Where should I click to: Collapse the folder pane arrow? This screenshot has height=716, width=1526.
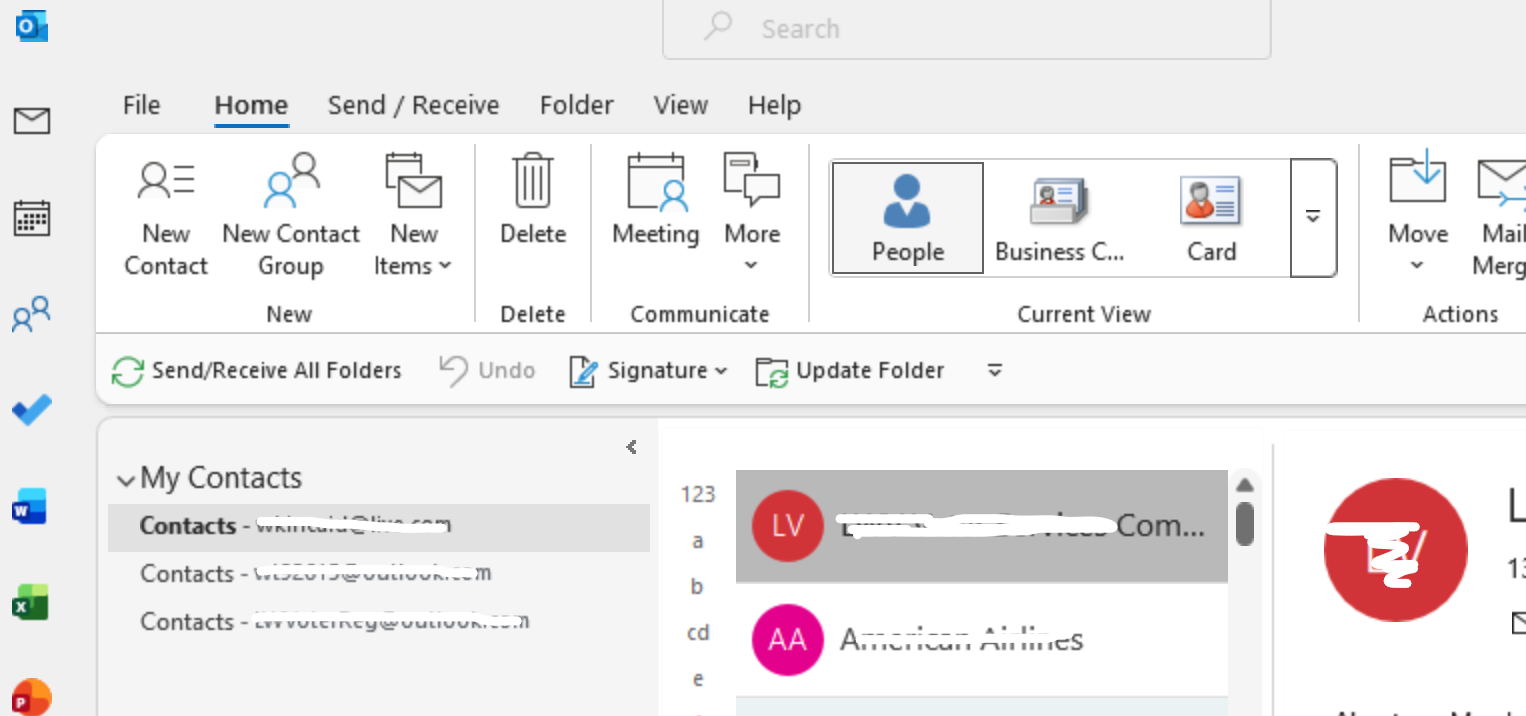[x=631, y=447]
